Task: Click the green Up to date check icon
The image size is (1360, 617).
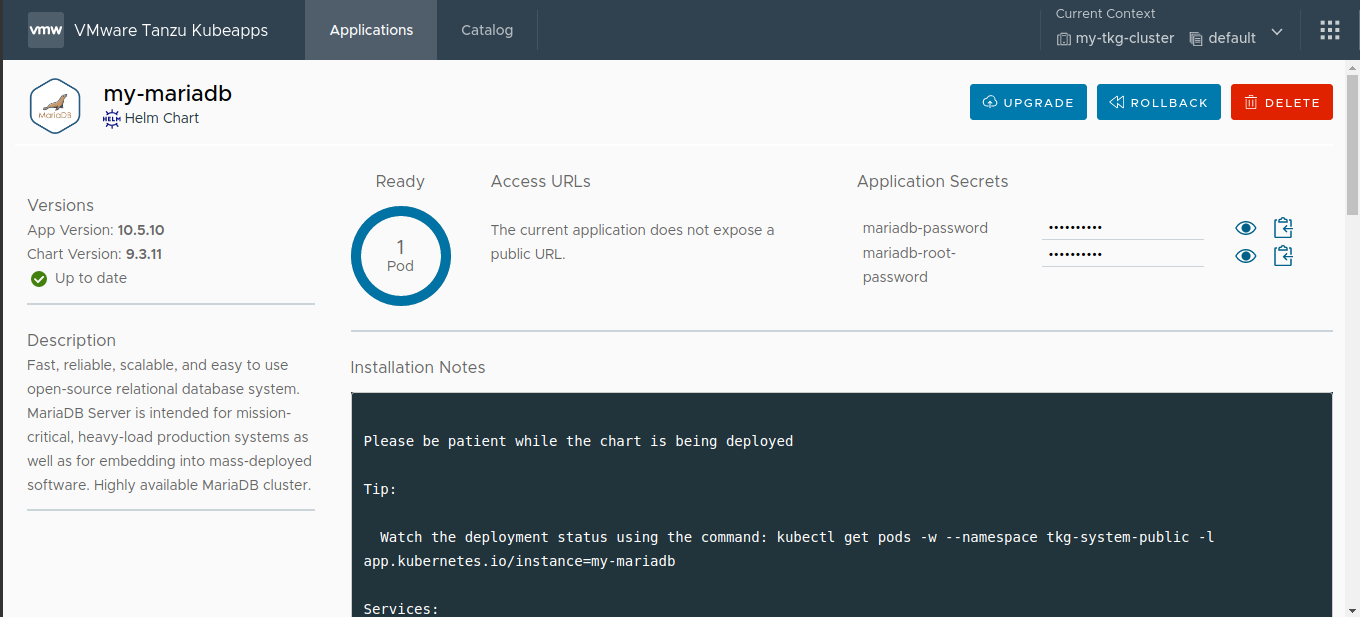Action: click(38, 278)
